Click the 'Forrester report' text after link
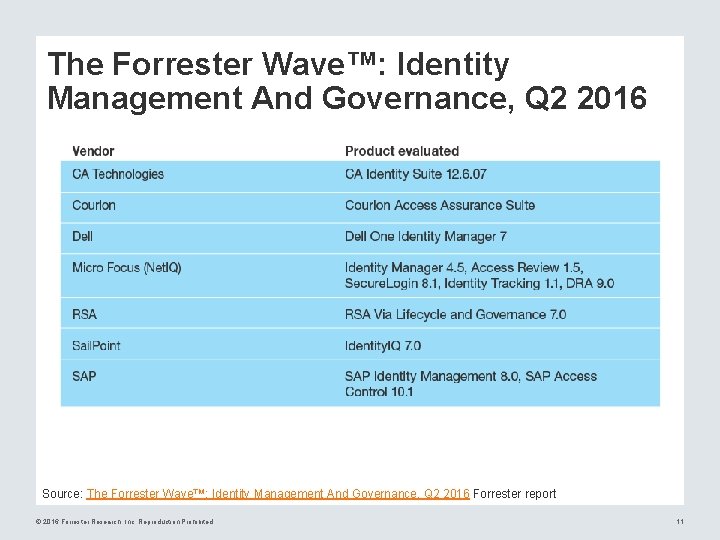720x540 pixels. (514, 494)
